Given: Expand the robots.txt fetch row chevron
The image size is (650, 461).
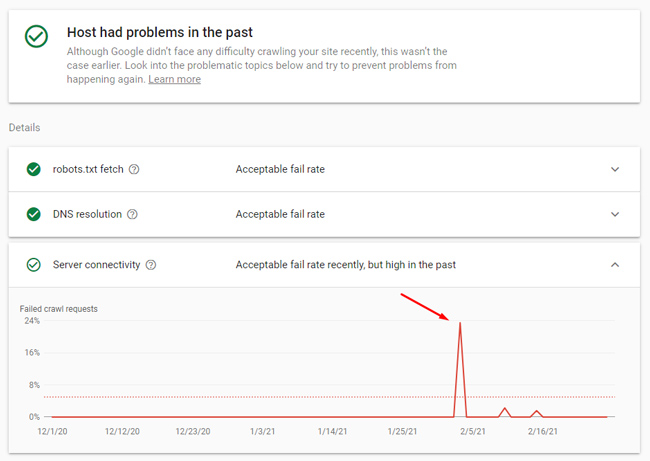Looking at the screenshot, I should click(615, 169).
